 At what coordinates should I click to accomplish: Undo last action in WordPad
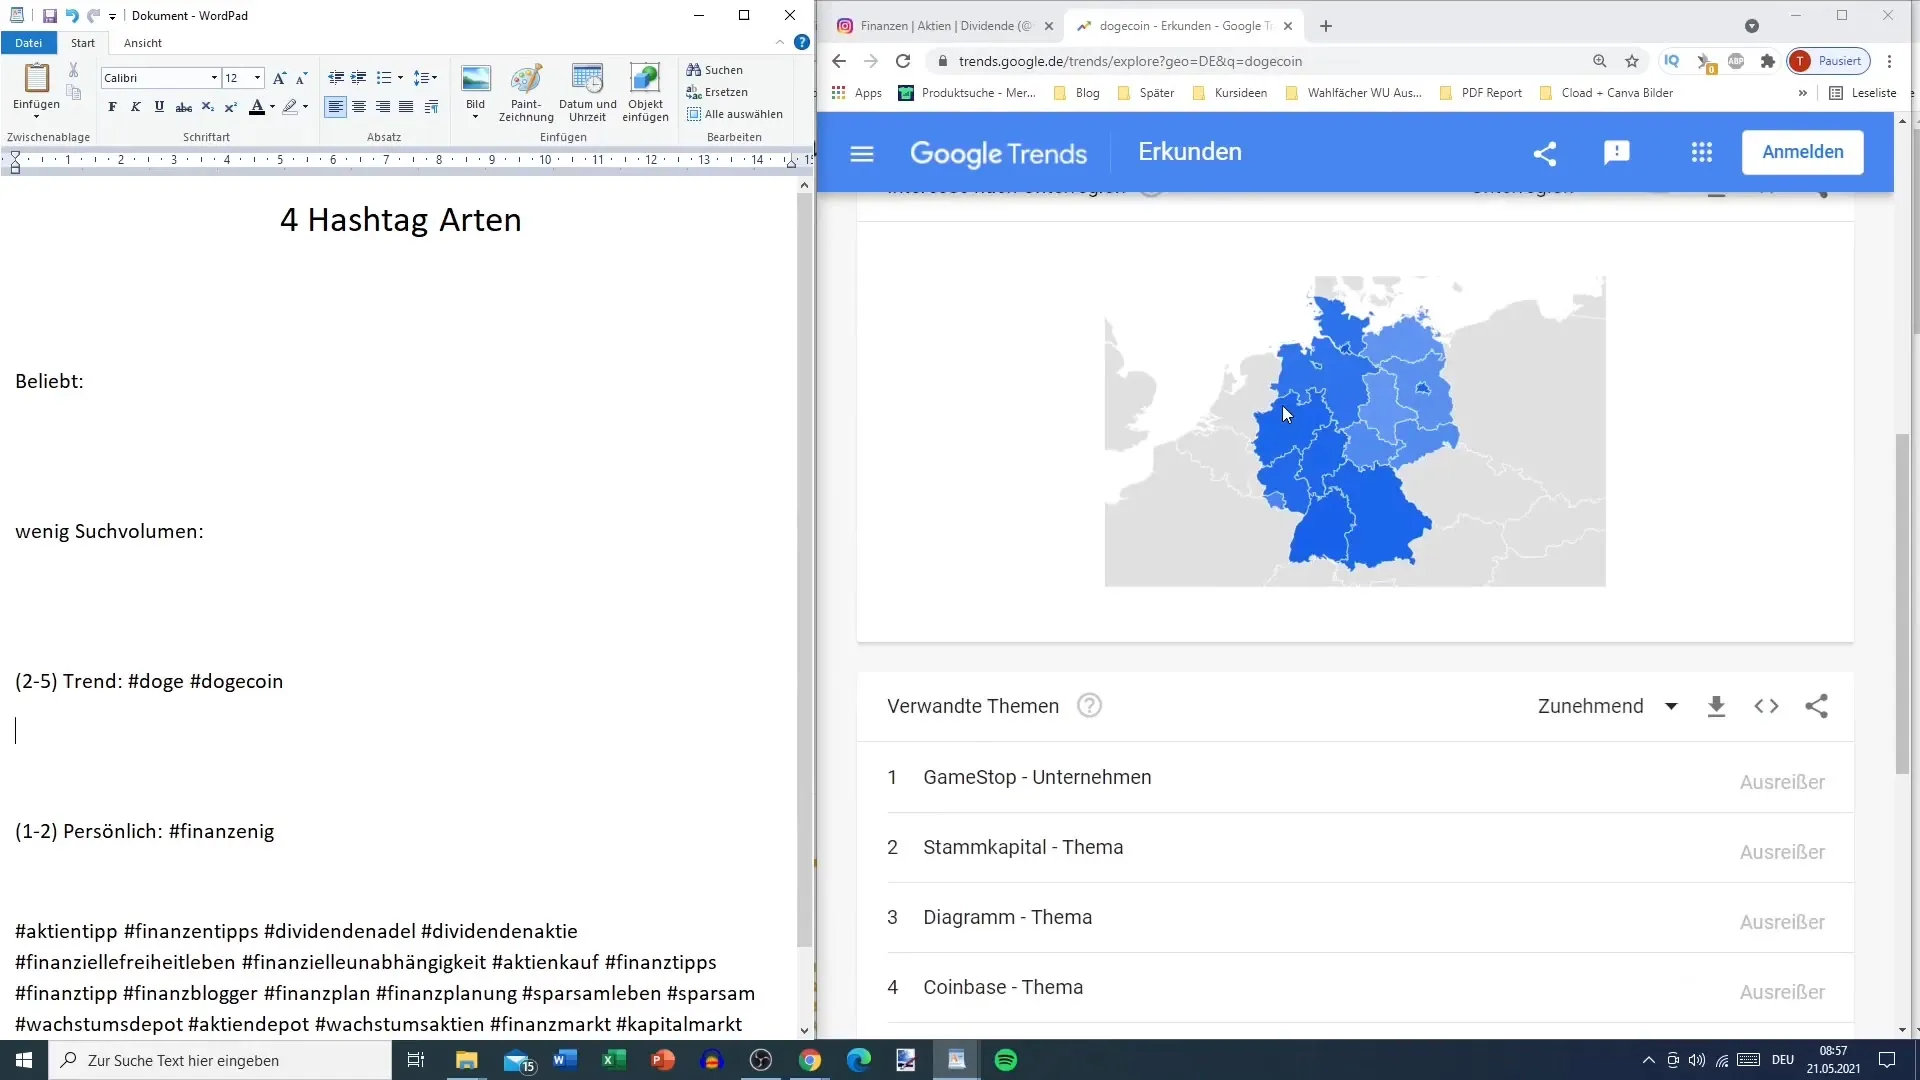pyautogui.click(x=72, y=16)
